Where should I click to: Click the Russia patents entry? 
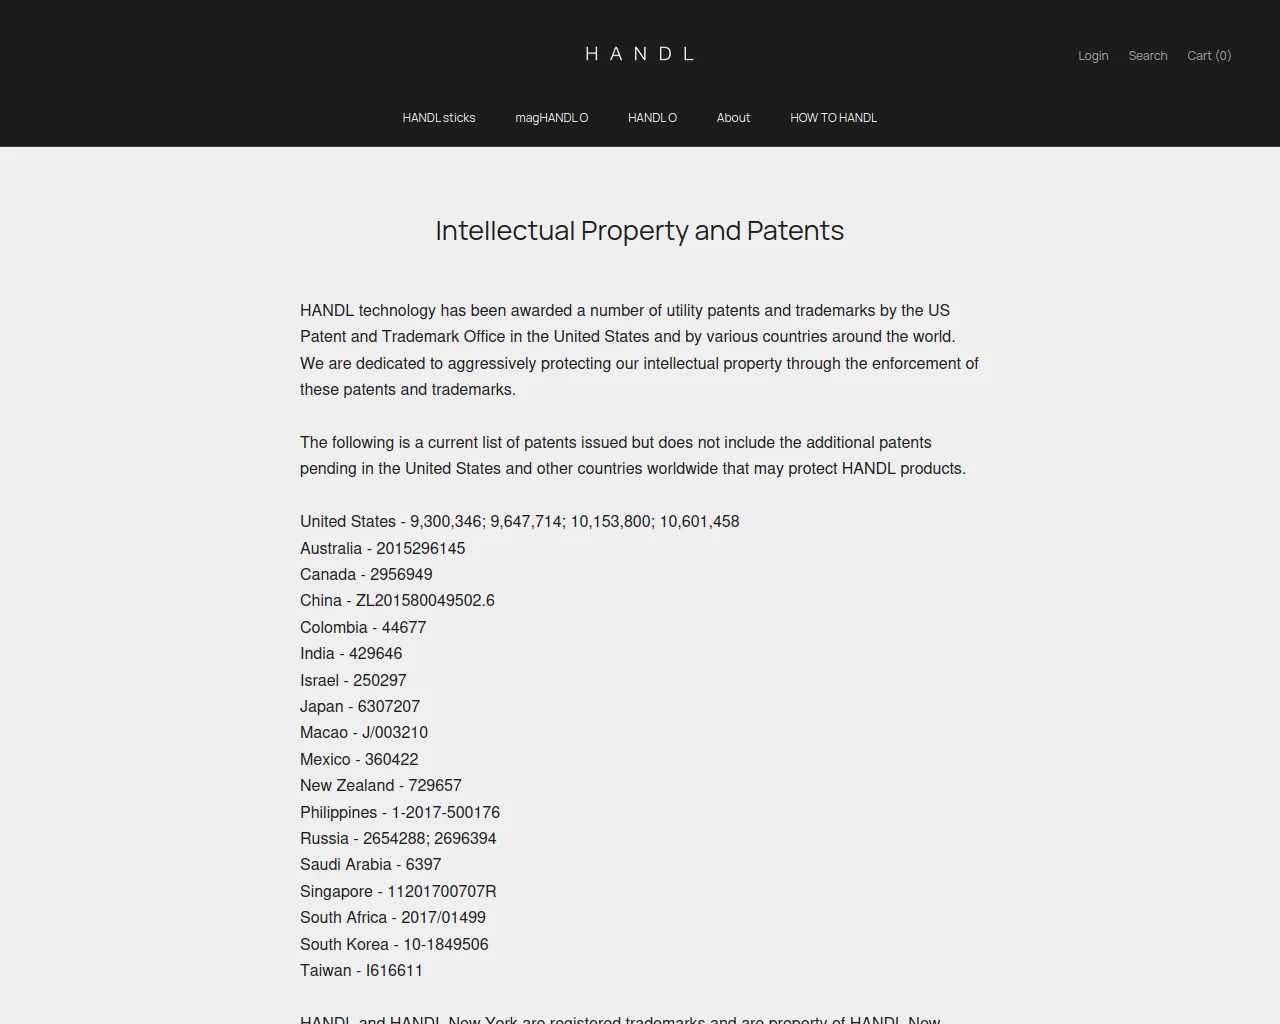click(x=398, y=838)
